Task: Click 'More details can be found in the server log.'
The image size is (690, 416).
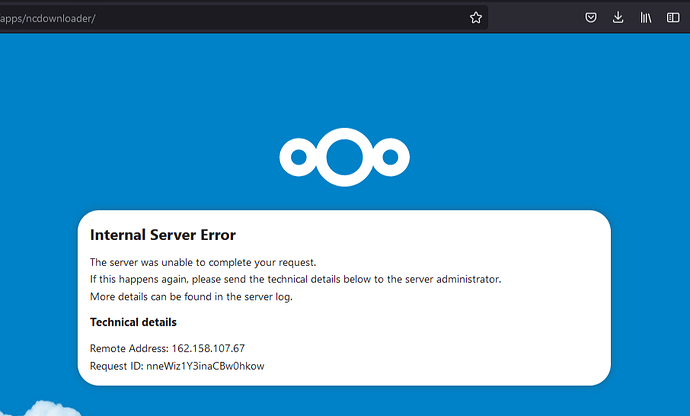Action: click(191, 297)
